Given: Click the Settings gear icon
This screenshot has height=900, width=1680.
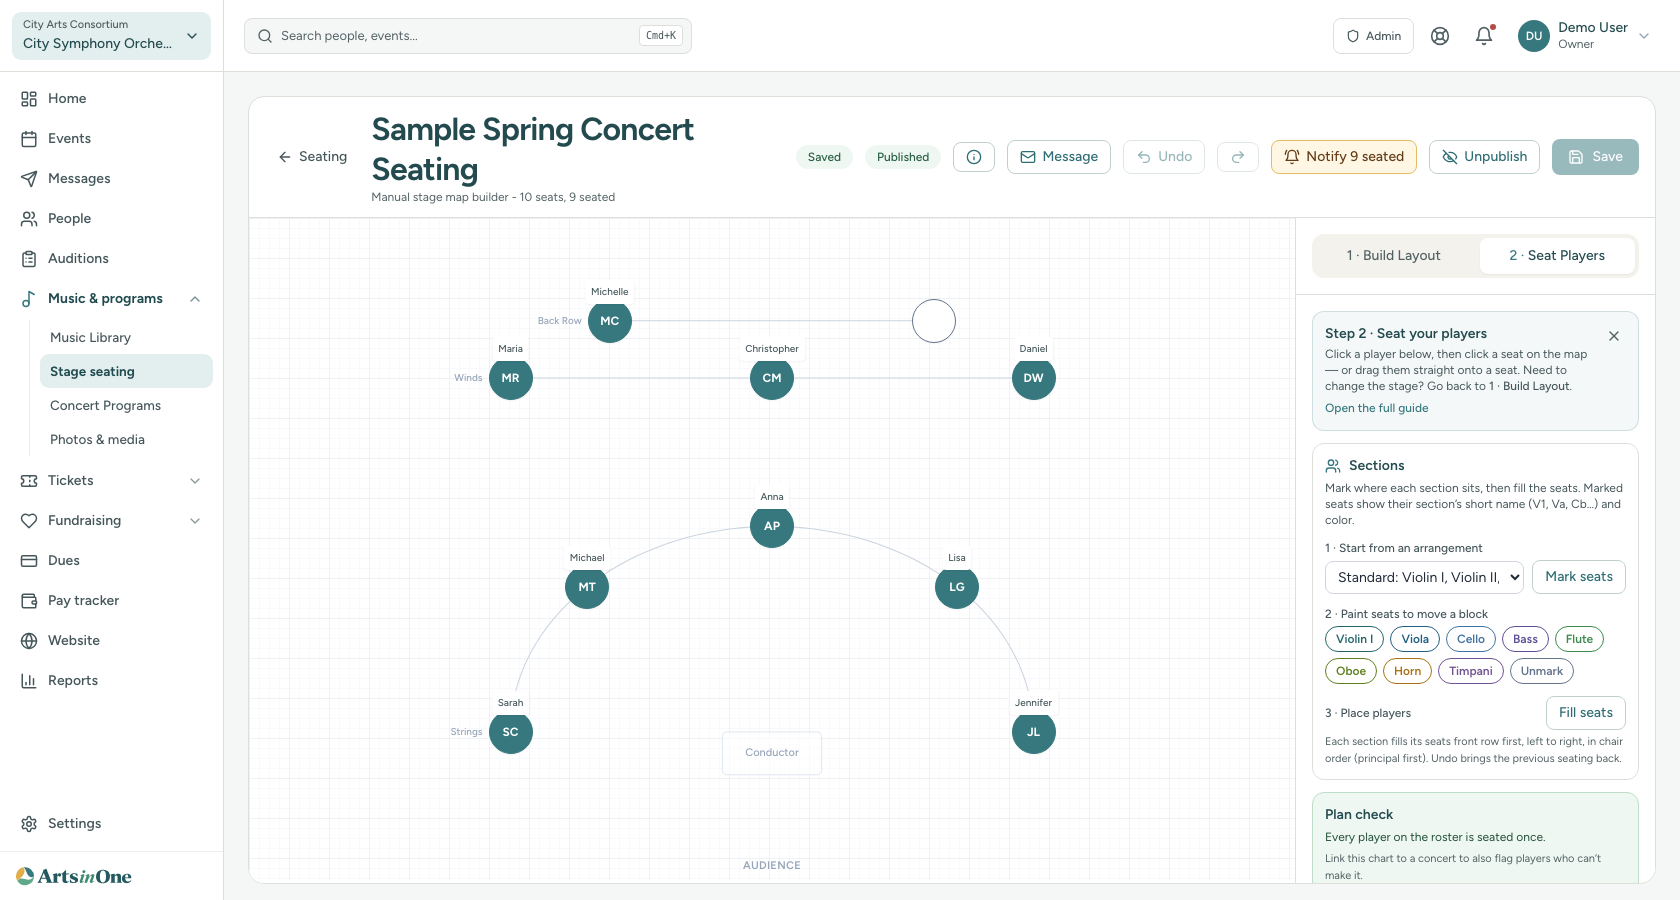Looking at the screenshot, I should [29, 824].
